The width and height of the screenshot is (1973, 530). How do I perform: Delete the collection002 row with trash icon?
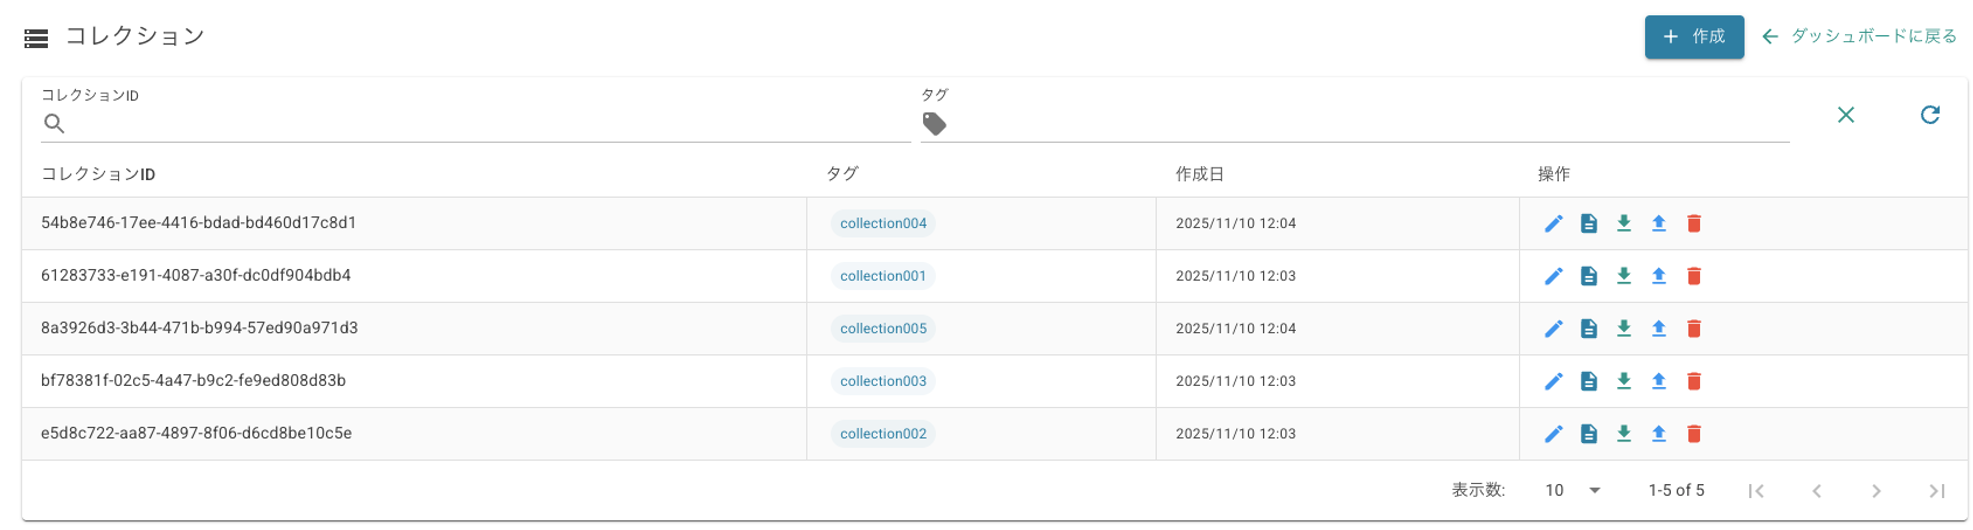point(1693,434)
